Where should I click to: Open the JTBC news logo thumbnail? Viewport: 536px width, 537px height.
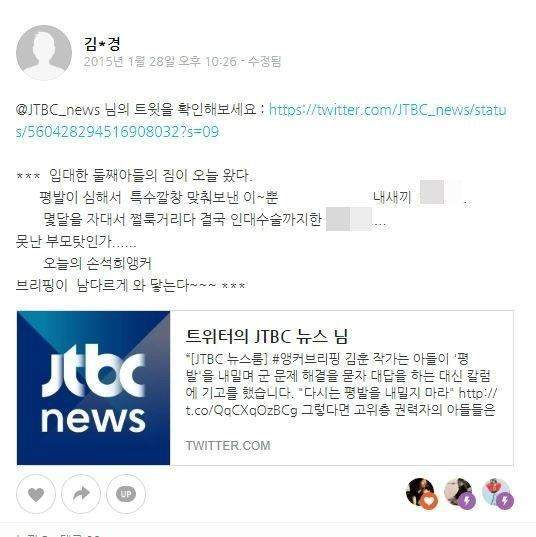point(94,388)
